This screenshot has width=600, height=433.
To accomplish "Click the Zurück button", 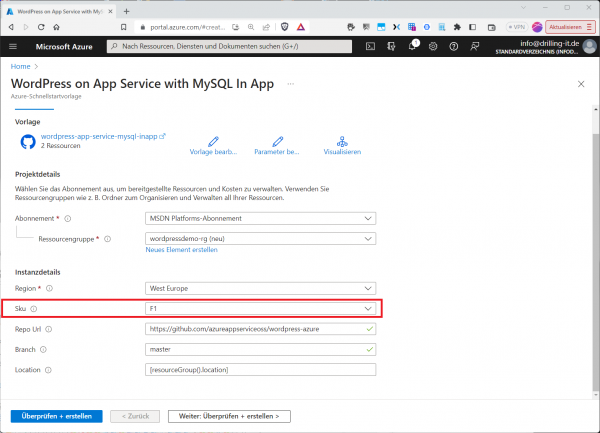I will point(135,416).
